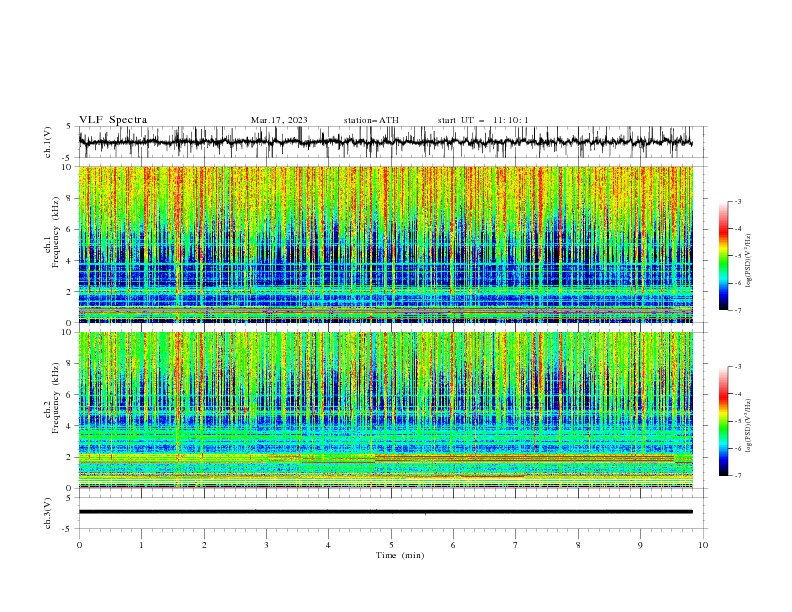Click the time axis tick label "5"
This screenshot has height=612, width=792.
pos(391,545)
